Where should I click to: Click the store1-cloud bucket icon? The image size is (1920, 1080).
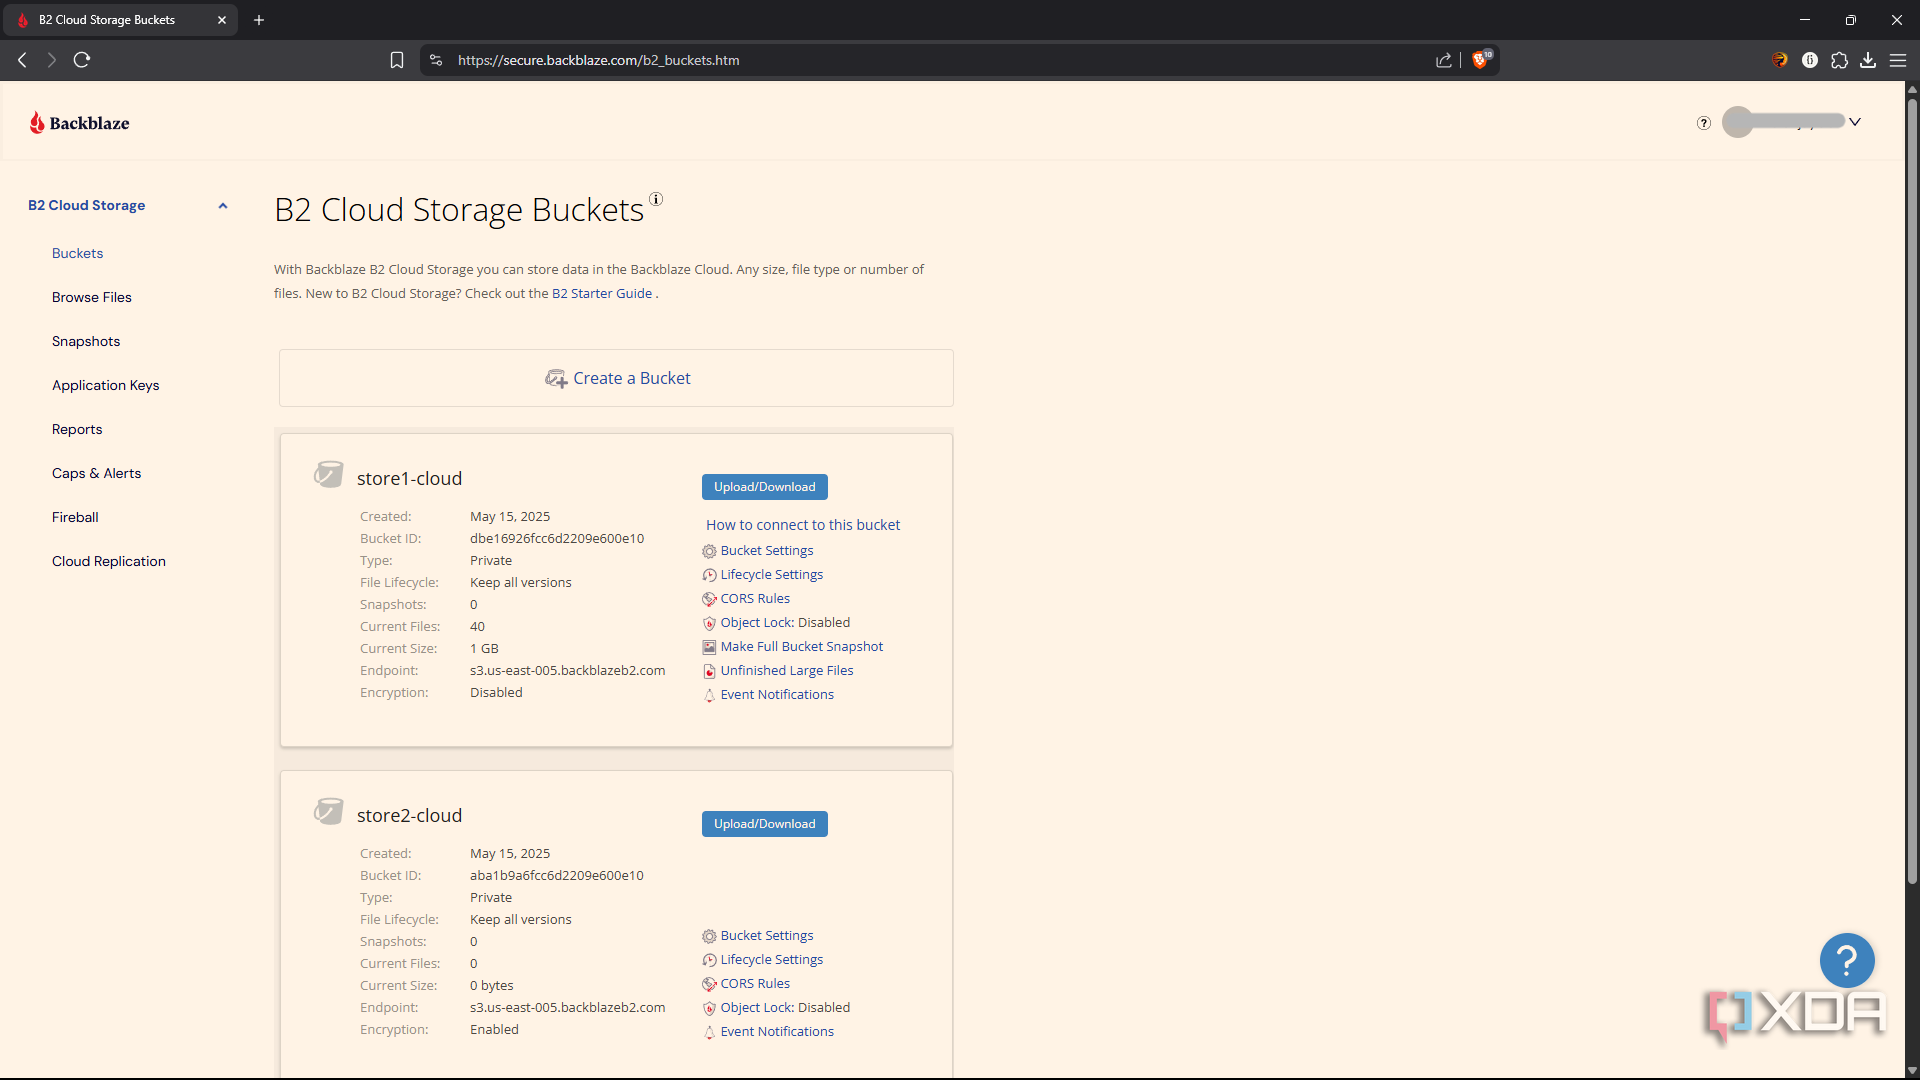[328, 474]
